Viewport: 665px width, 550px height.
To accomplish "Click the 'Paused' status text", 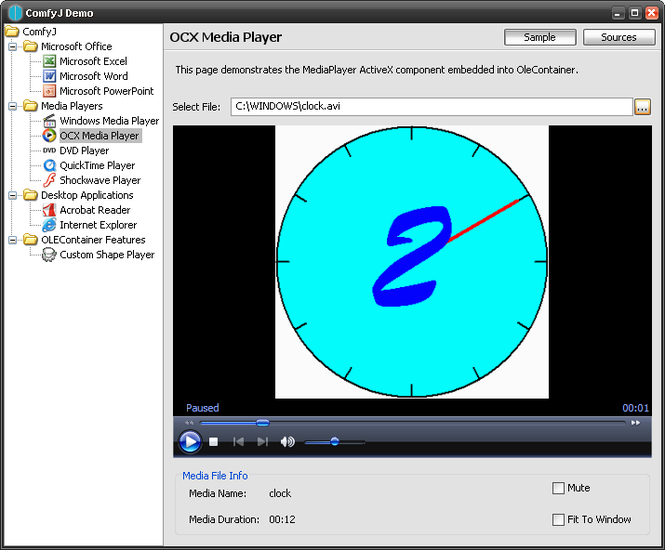I will point(203,408).
